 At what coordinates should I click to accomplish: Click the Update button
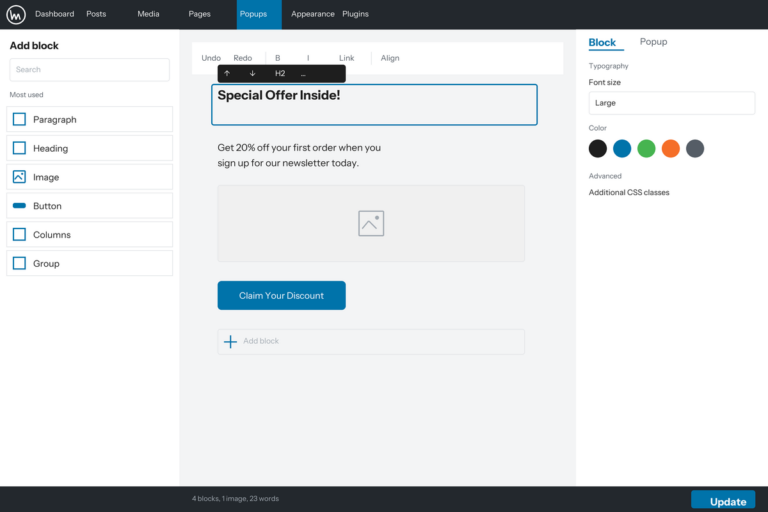tap(723, 501)
